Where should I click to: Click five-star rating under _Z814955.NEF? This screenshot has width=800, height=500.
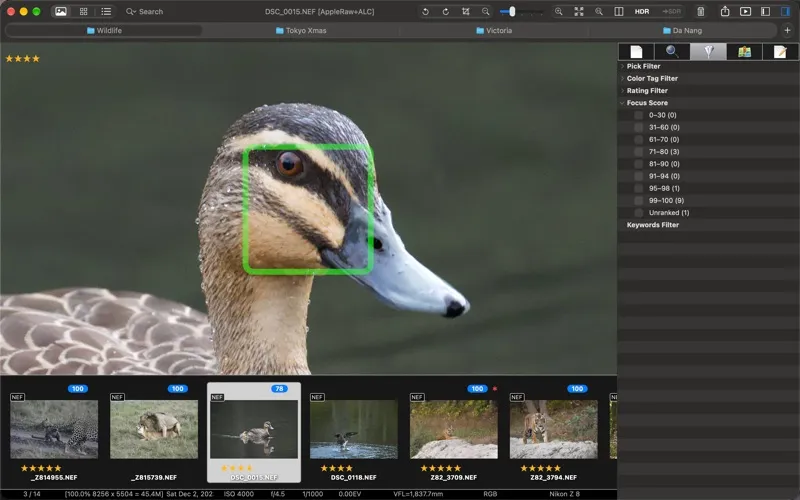(x=41, y=468)
